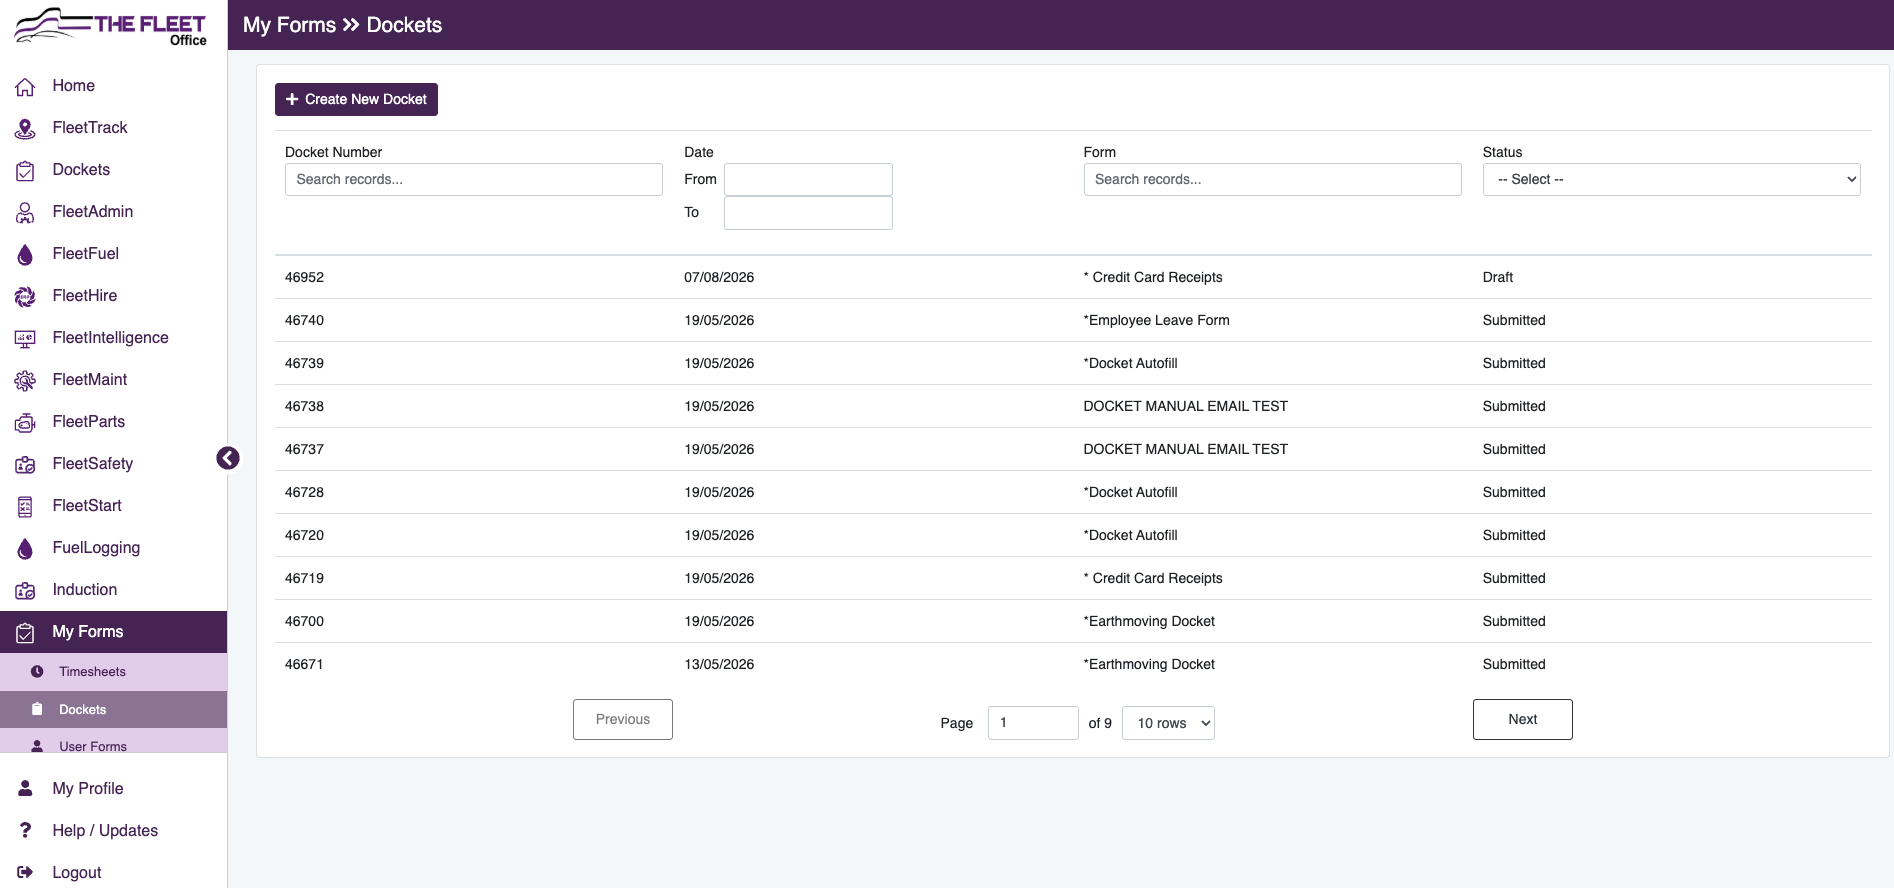Click the Dockets clipboard icon in the main sidebar
Image resolution: width=1894 pixels, height=888 pixels.
pos(25,171)
